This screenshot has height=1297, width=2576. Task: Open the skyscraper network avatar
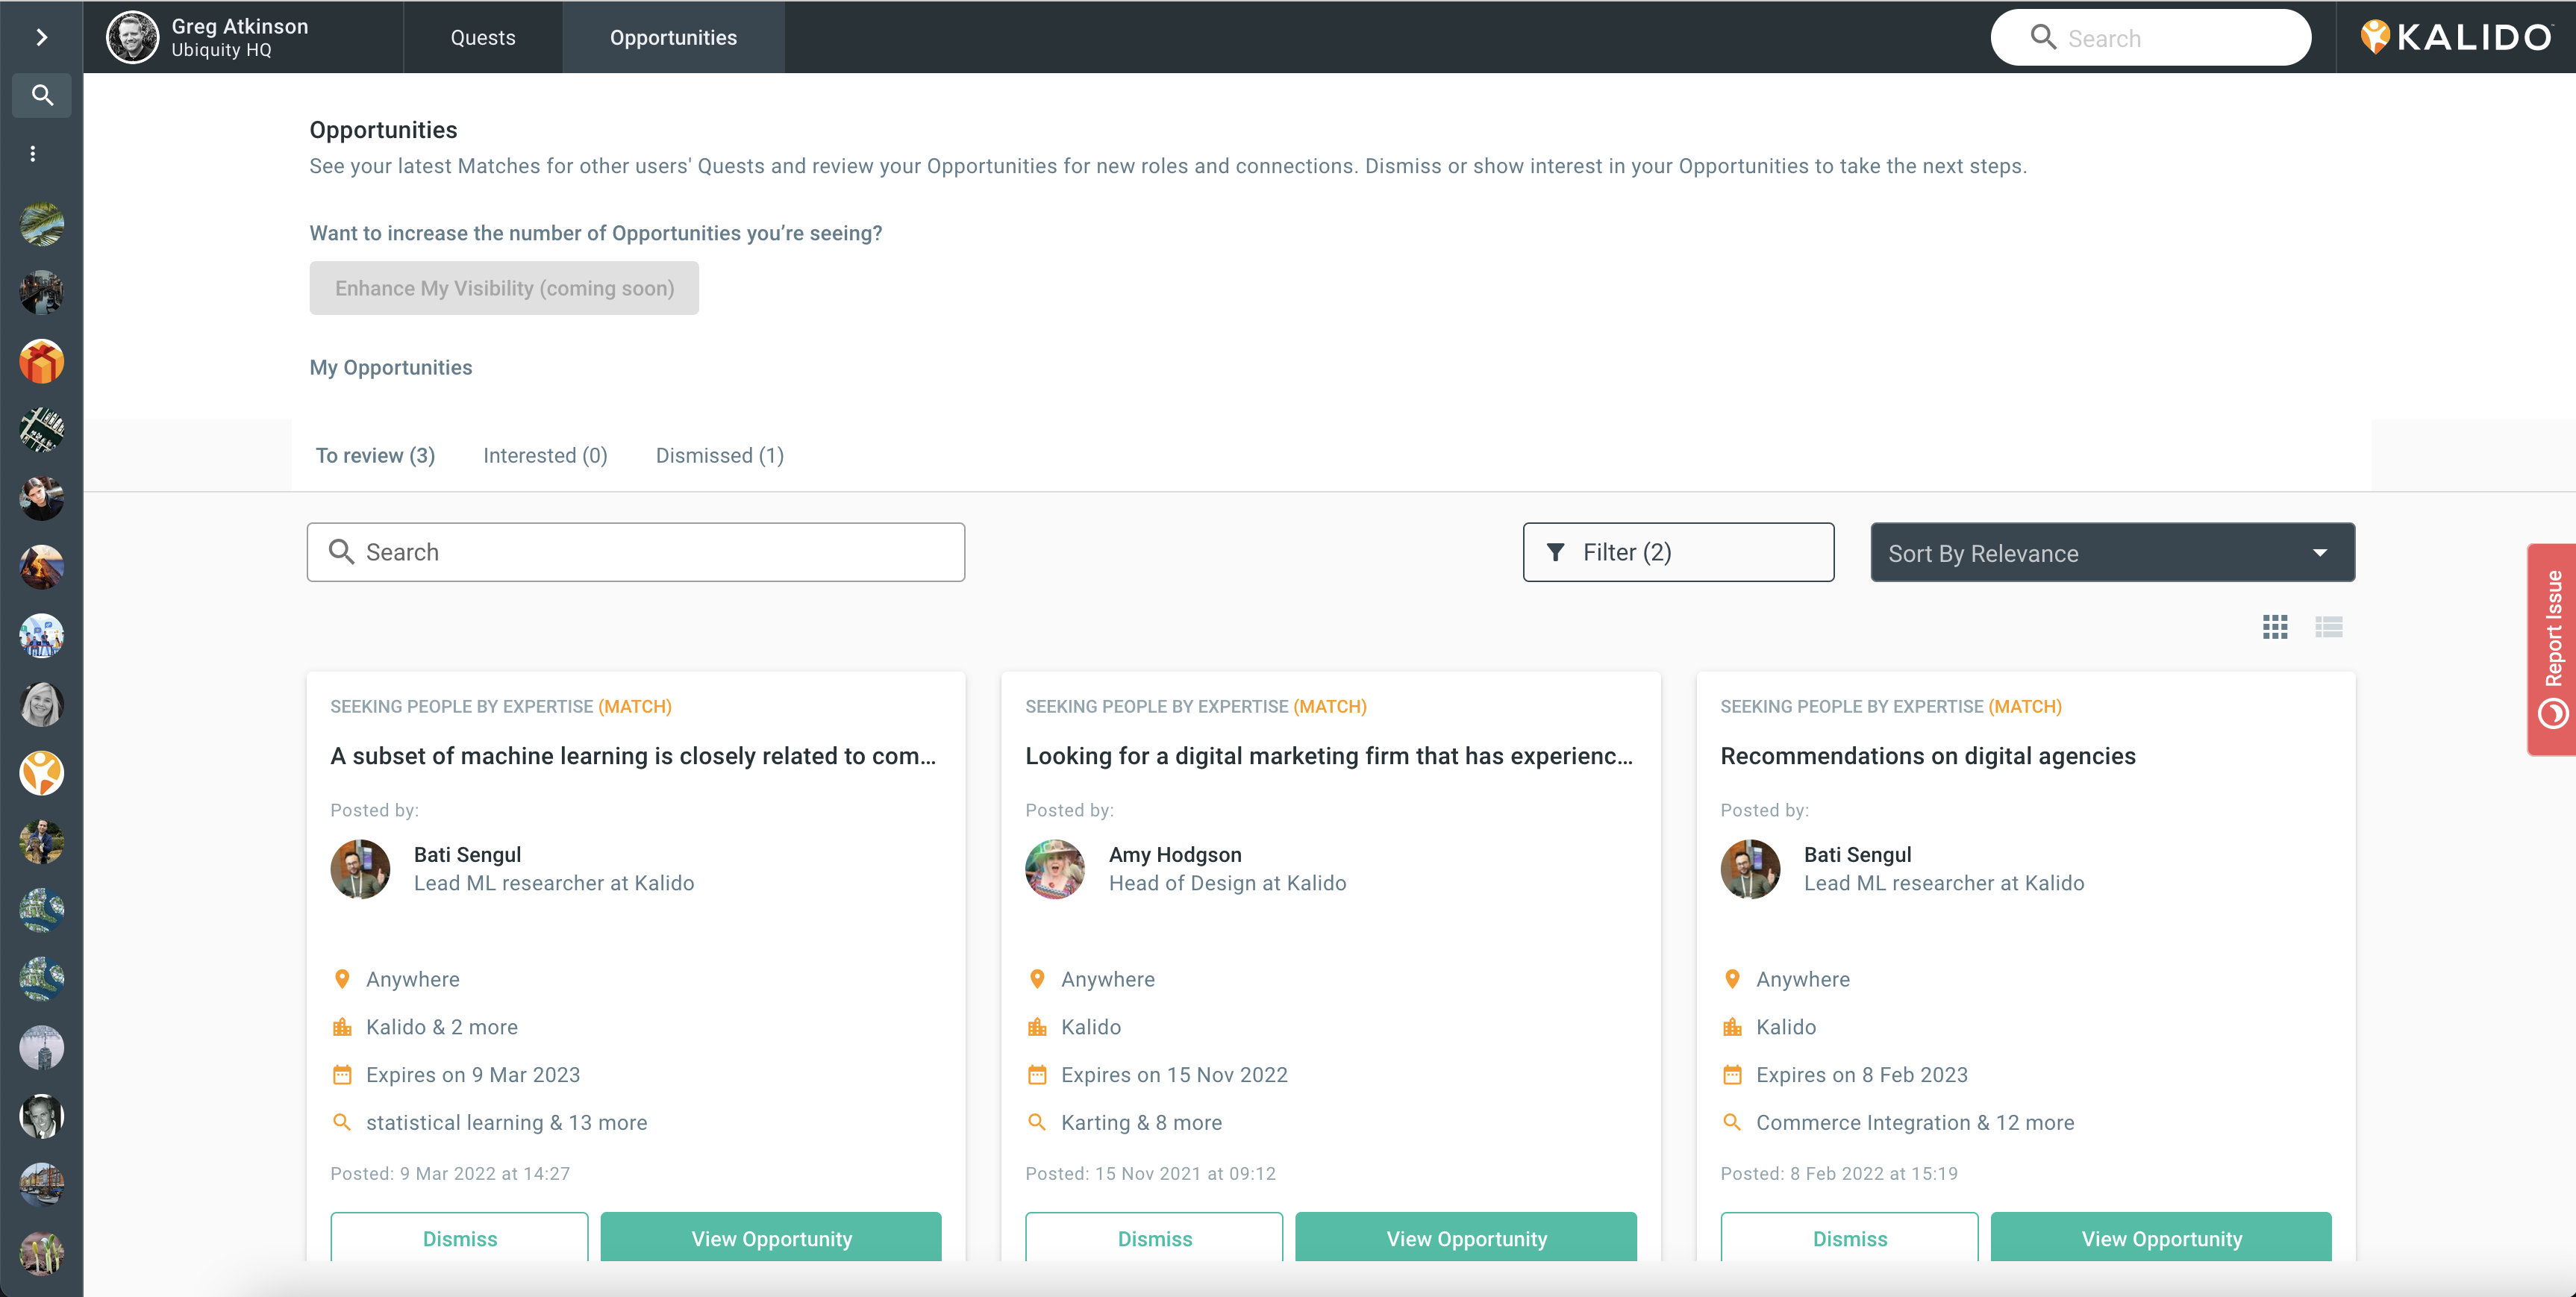click(x=41, y=1048)
